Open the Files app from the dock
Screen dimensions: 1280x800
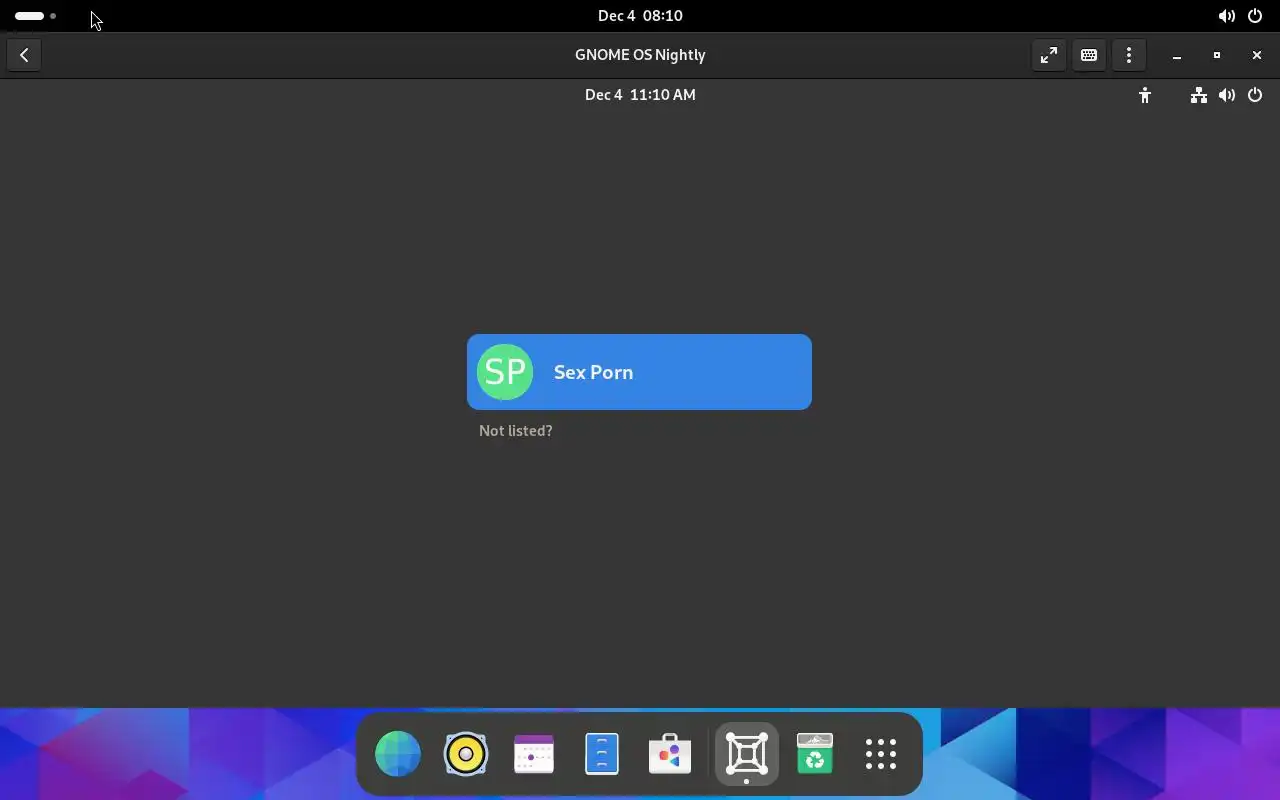(602, 754)
